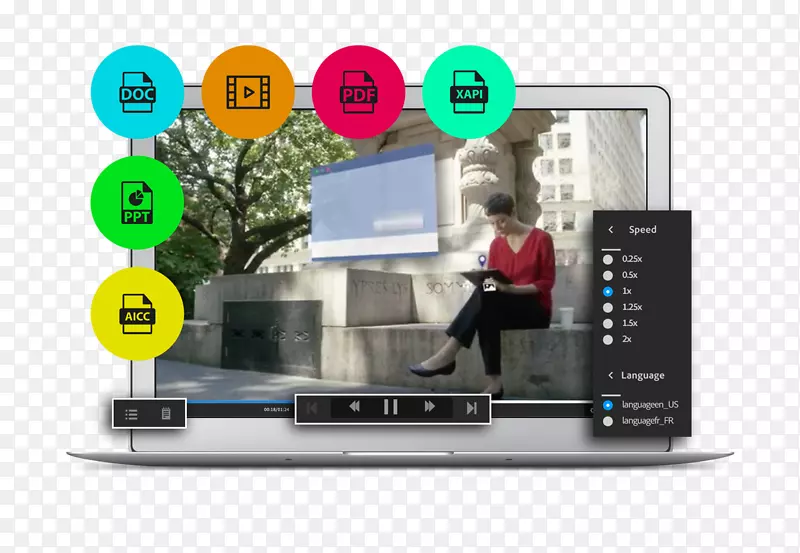This screenshot has height=553, width=800.
Task: Rewind the video
Action: 354,407
